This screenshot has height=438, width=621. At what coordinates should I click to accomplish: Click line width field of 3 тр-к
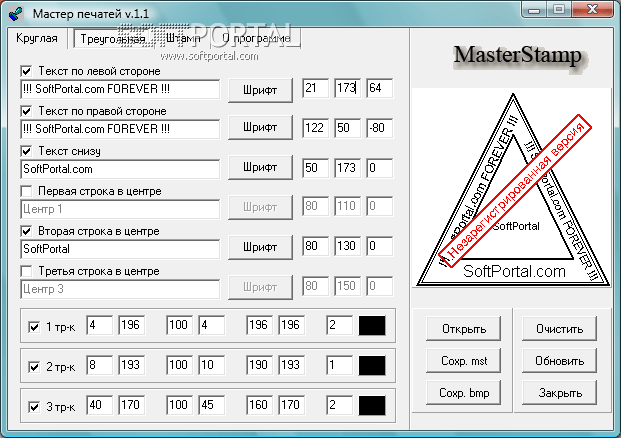(339, 406)
